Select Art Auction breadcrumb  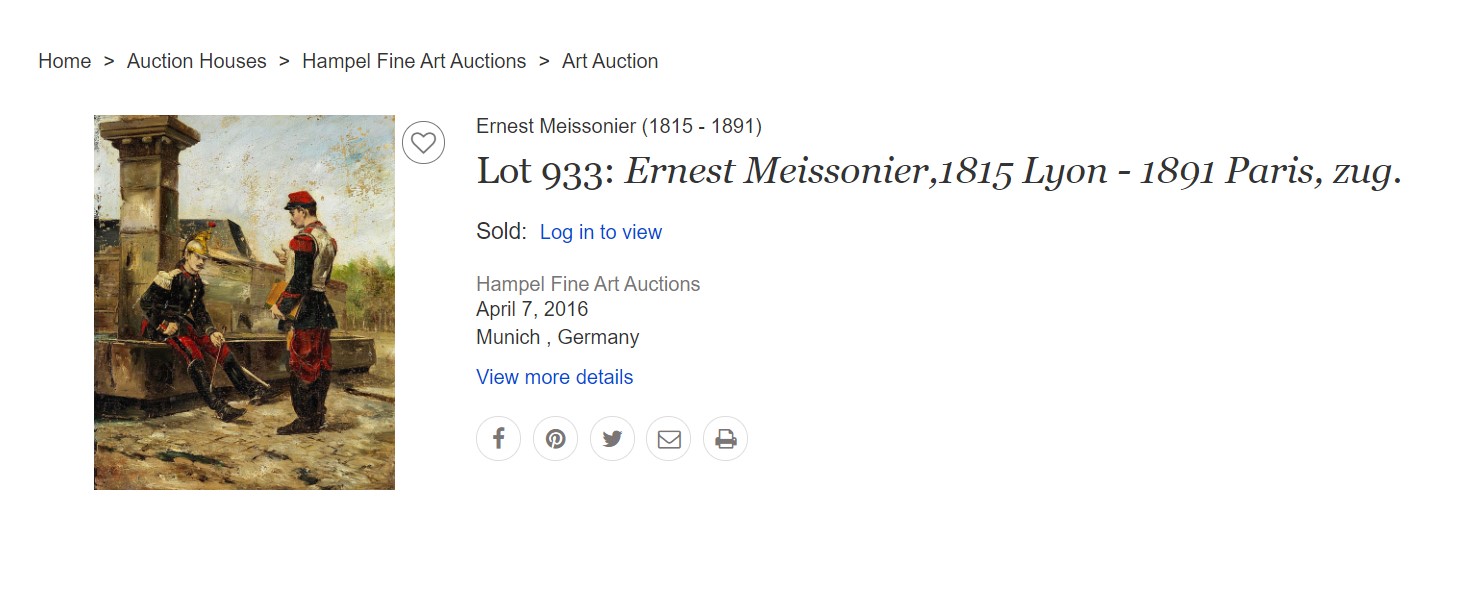(610, 61)
